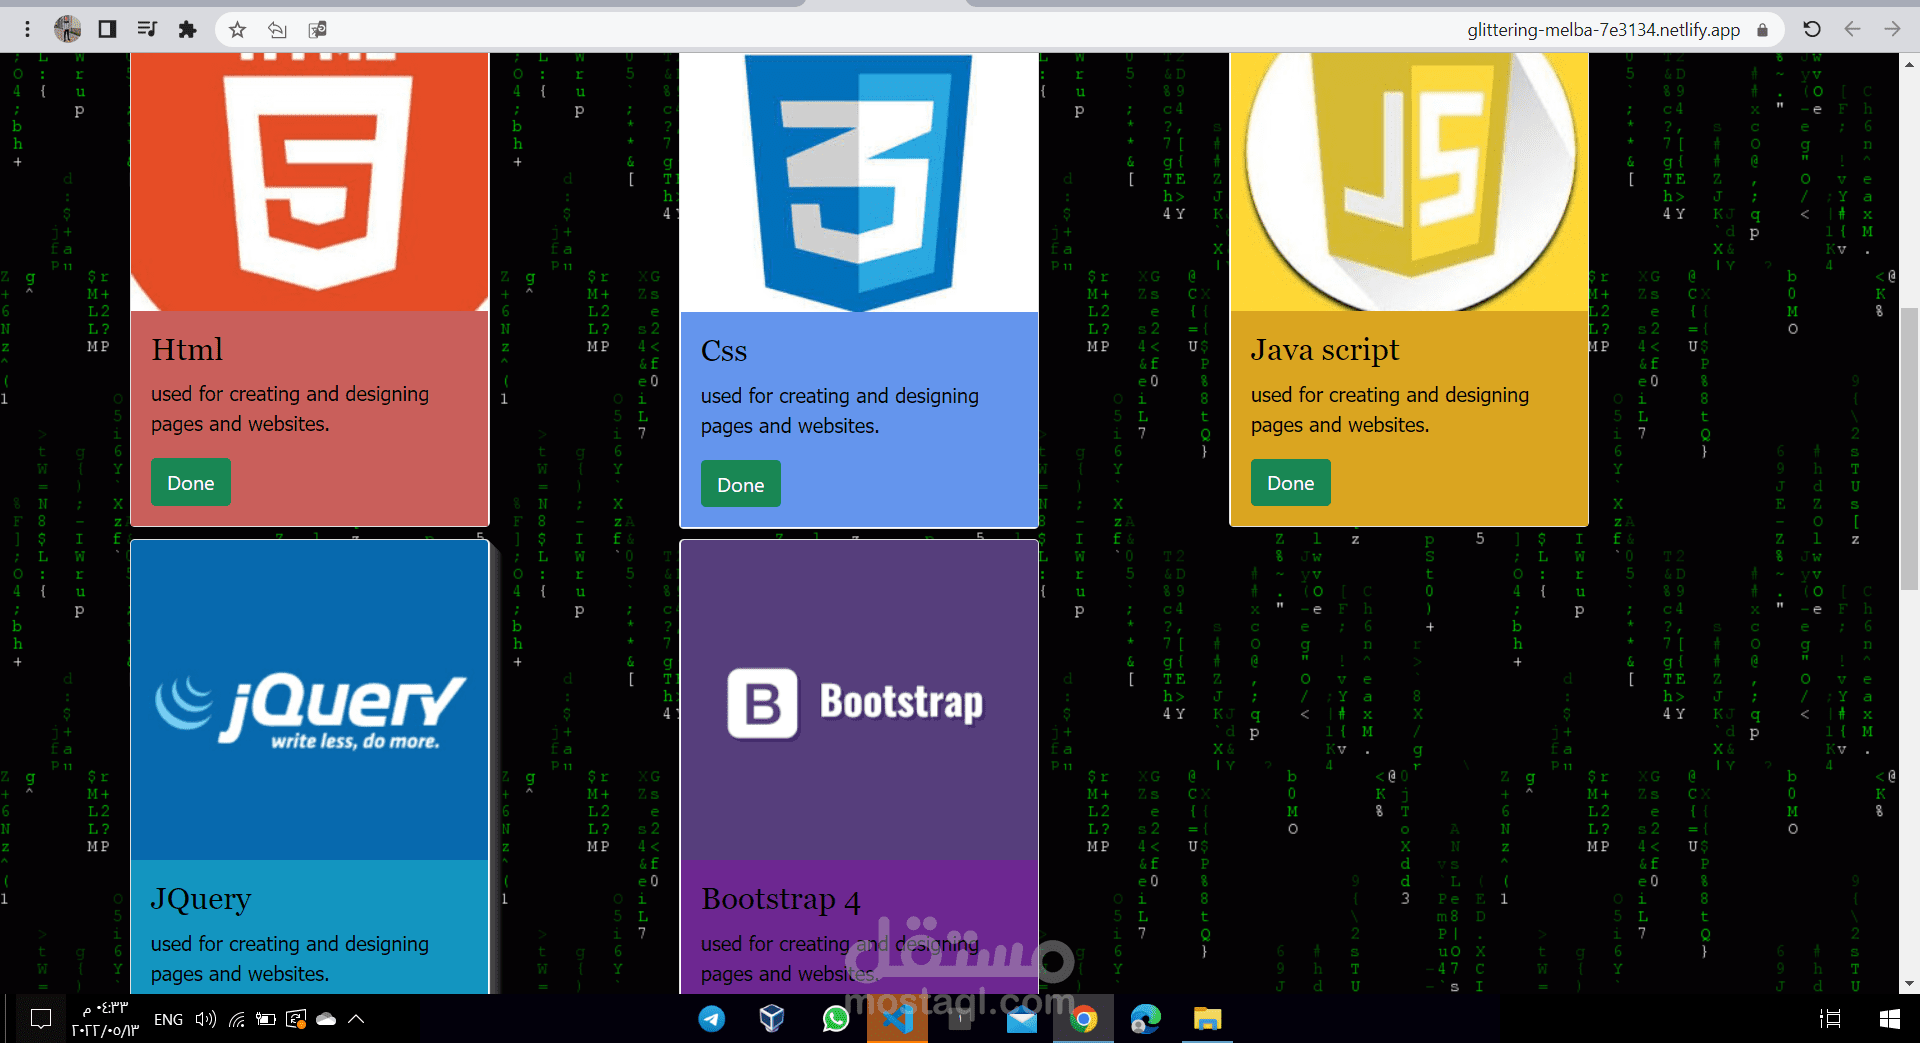Image resolution: width=1920 pixels, height=1043 pixels.
Task: Click the description text in the Css card
Action: (x=840, y=411)
